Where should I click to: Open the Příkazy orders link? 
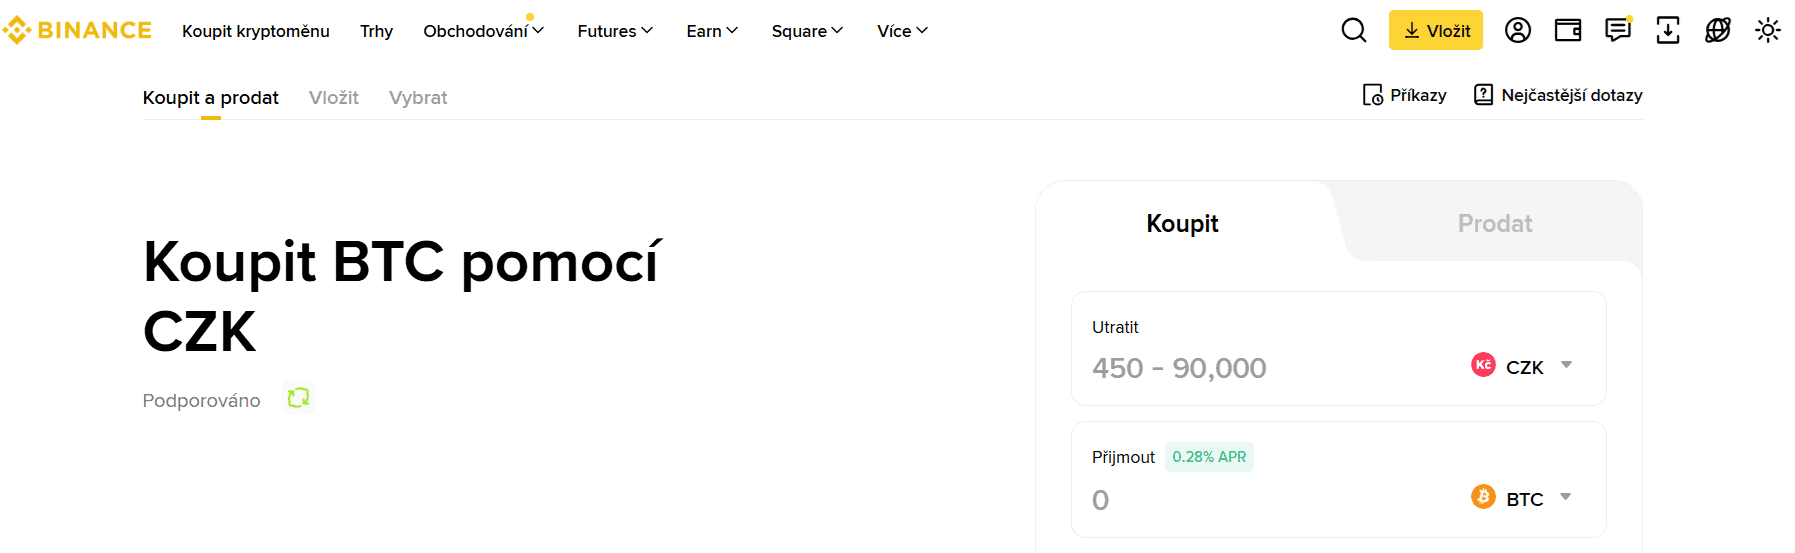[x=1405, y=95]
